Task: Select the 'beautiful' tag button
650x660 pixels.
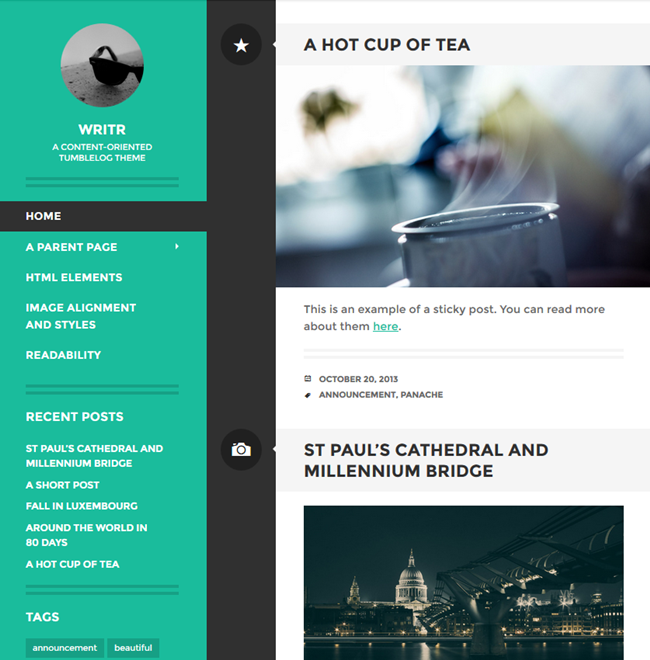Action: click(x=133, y=647)
